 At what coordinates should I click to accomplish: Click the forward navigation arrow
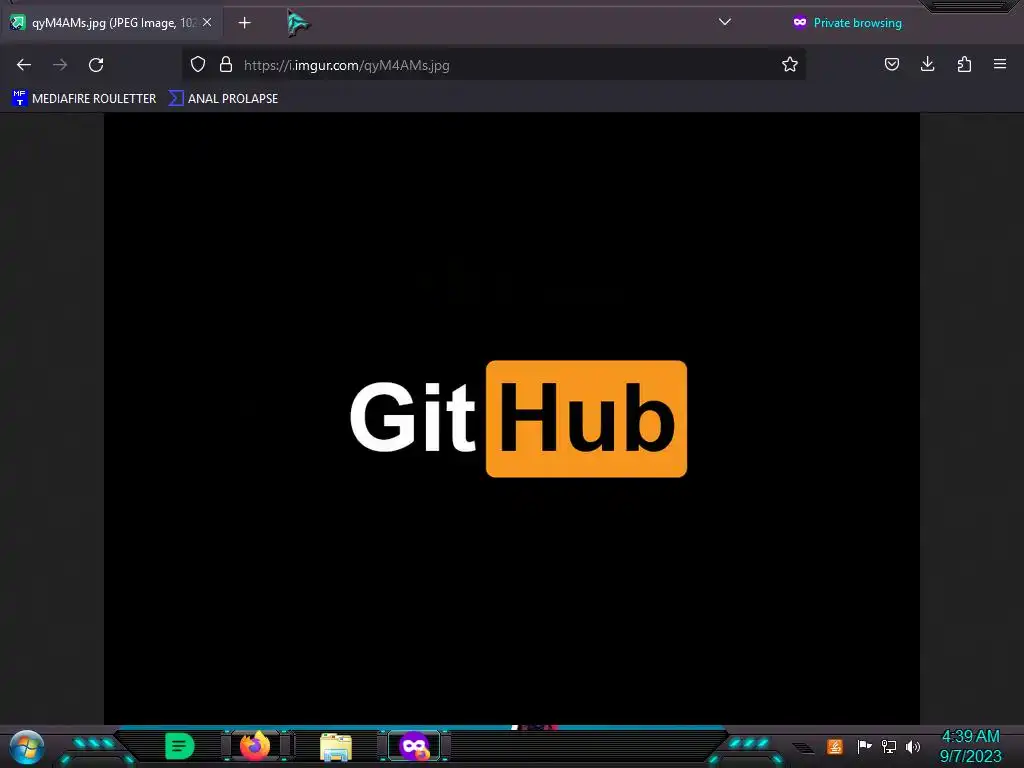click(x=60, y=65)
